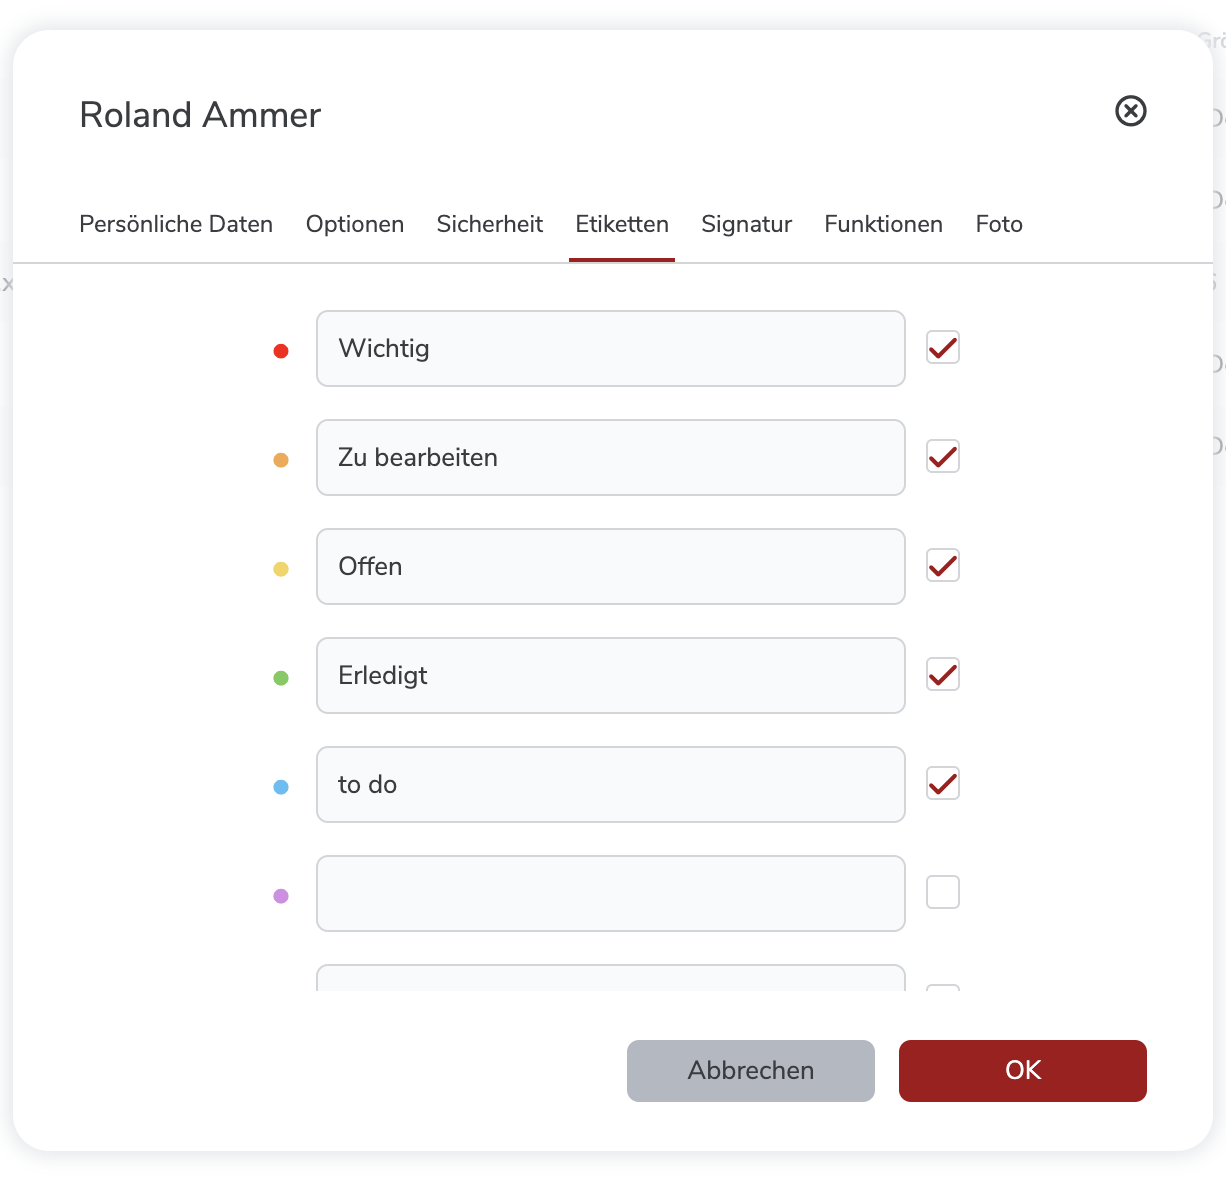The height and width of the screenshot is (1178, 1226).
Task: Disable the Zu bearbeiten label checkbox
Action: tap(942, 457)
